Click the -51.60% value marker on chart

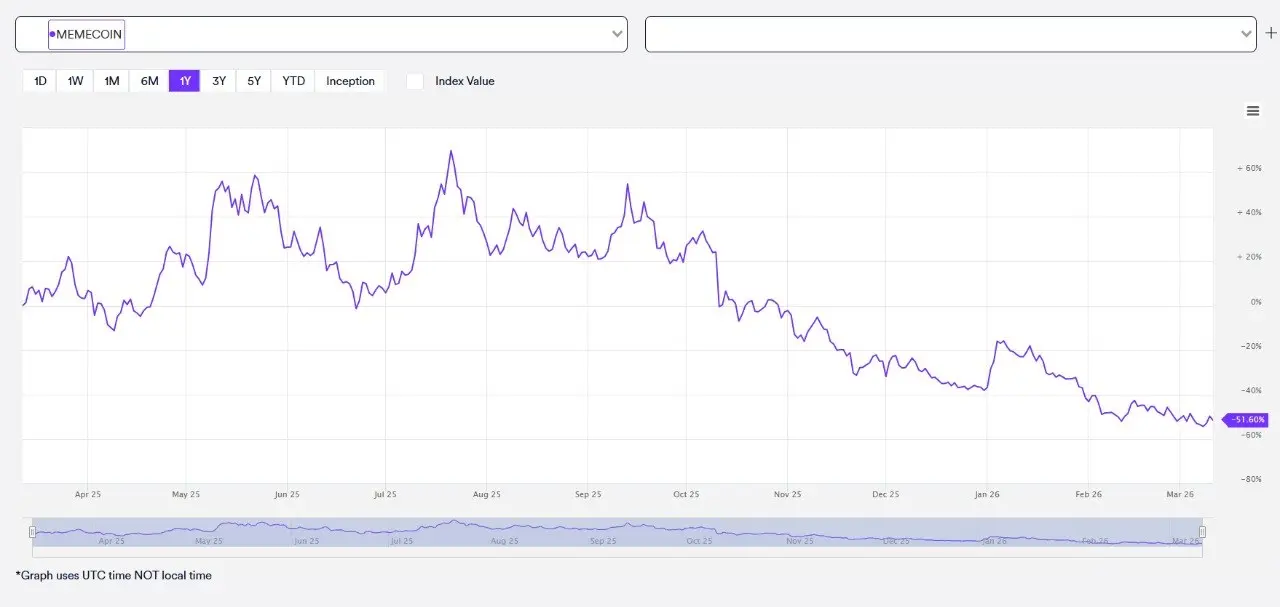(1244, 420)
